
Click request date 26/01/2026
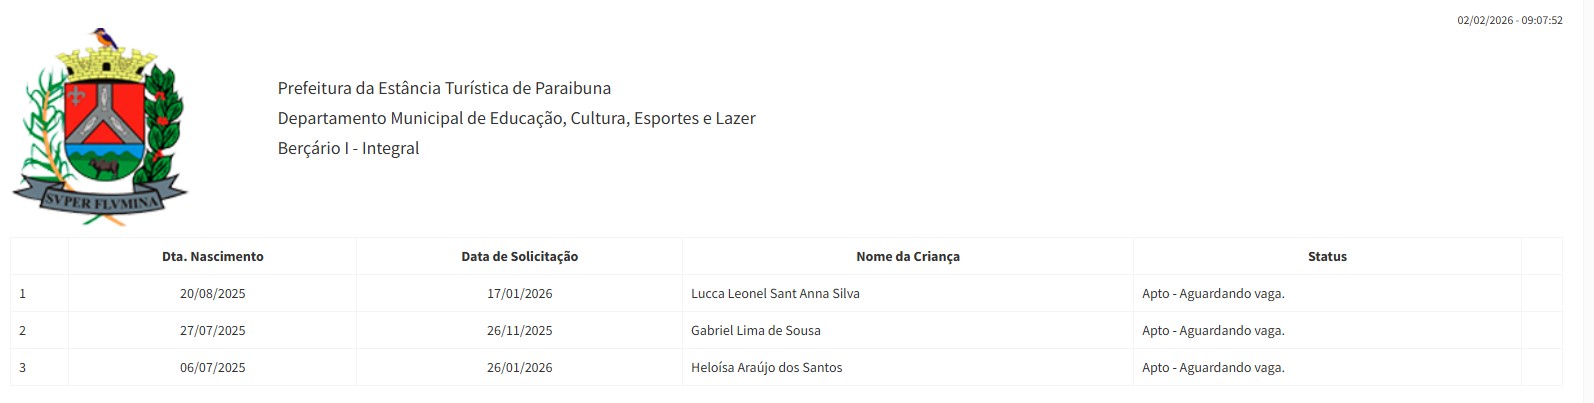point(520,368)
